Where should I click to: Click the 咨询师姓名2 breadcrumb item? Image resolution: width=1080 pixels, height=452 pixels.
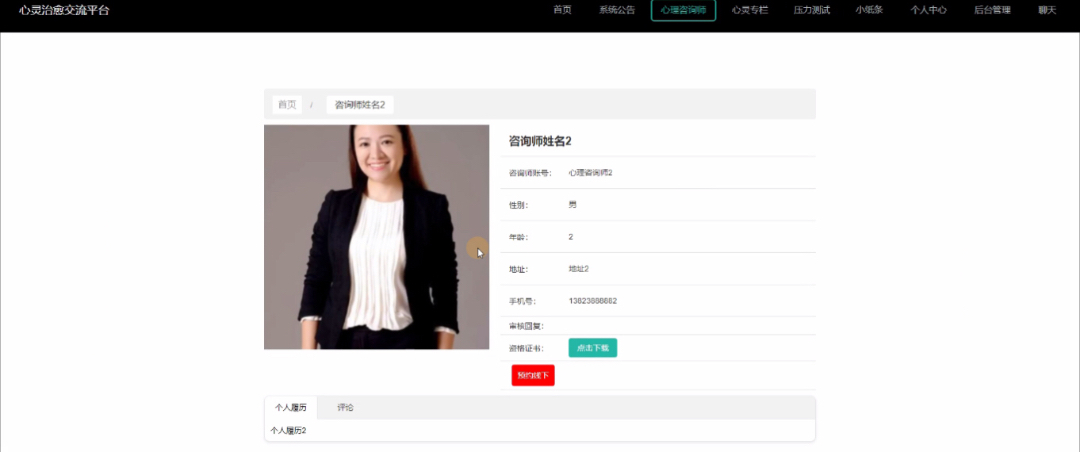point(359,105)
